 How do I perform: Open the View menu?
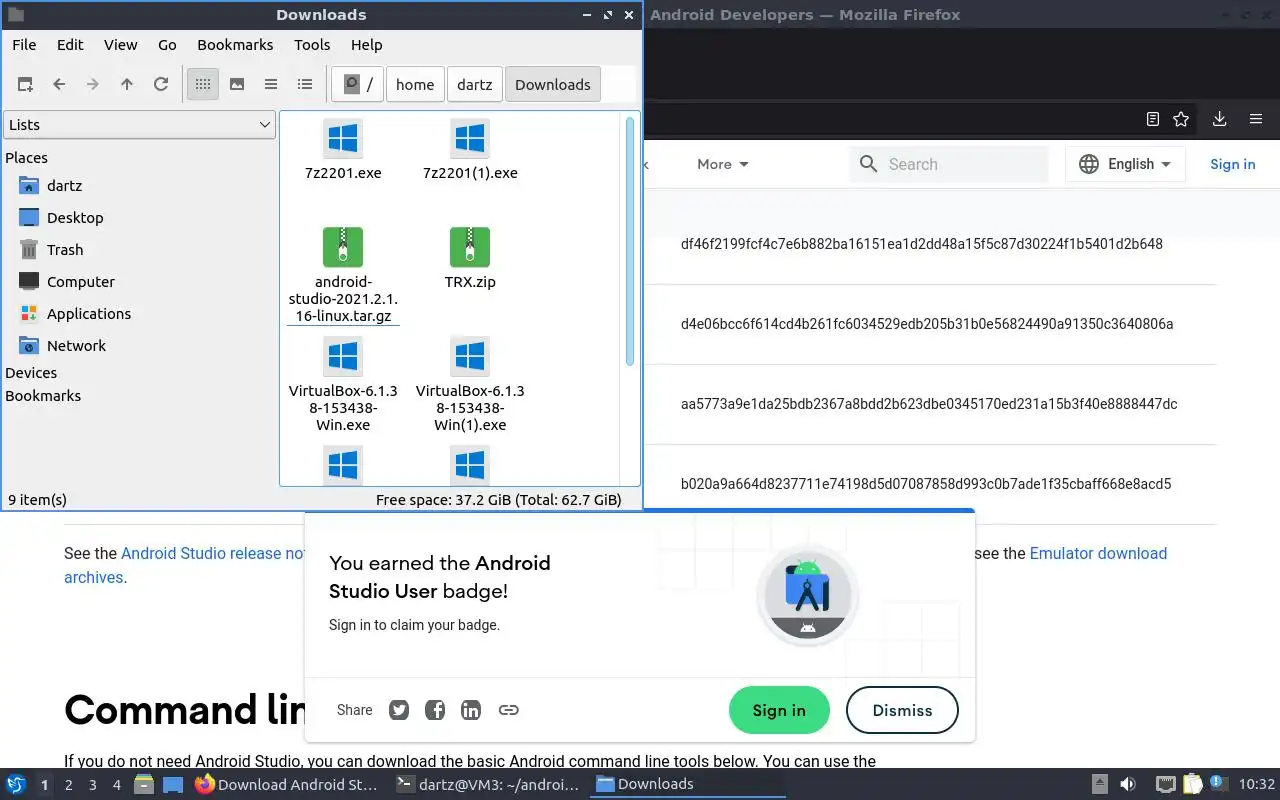pyautogui.click(x=121, y=45)
